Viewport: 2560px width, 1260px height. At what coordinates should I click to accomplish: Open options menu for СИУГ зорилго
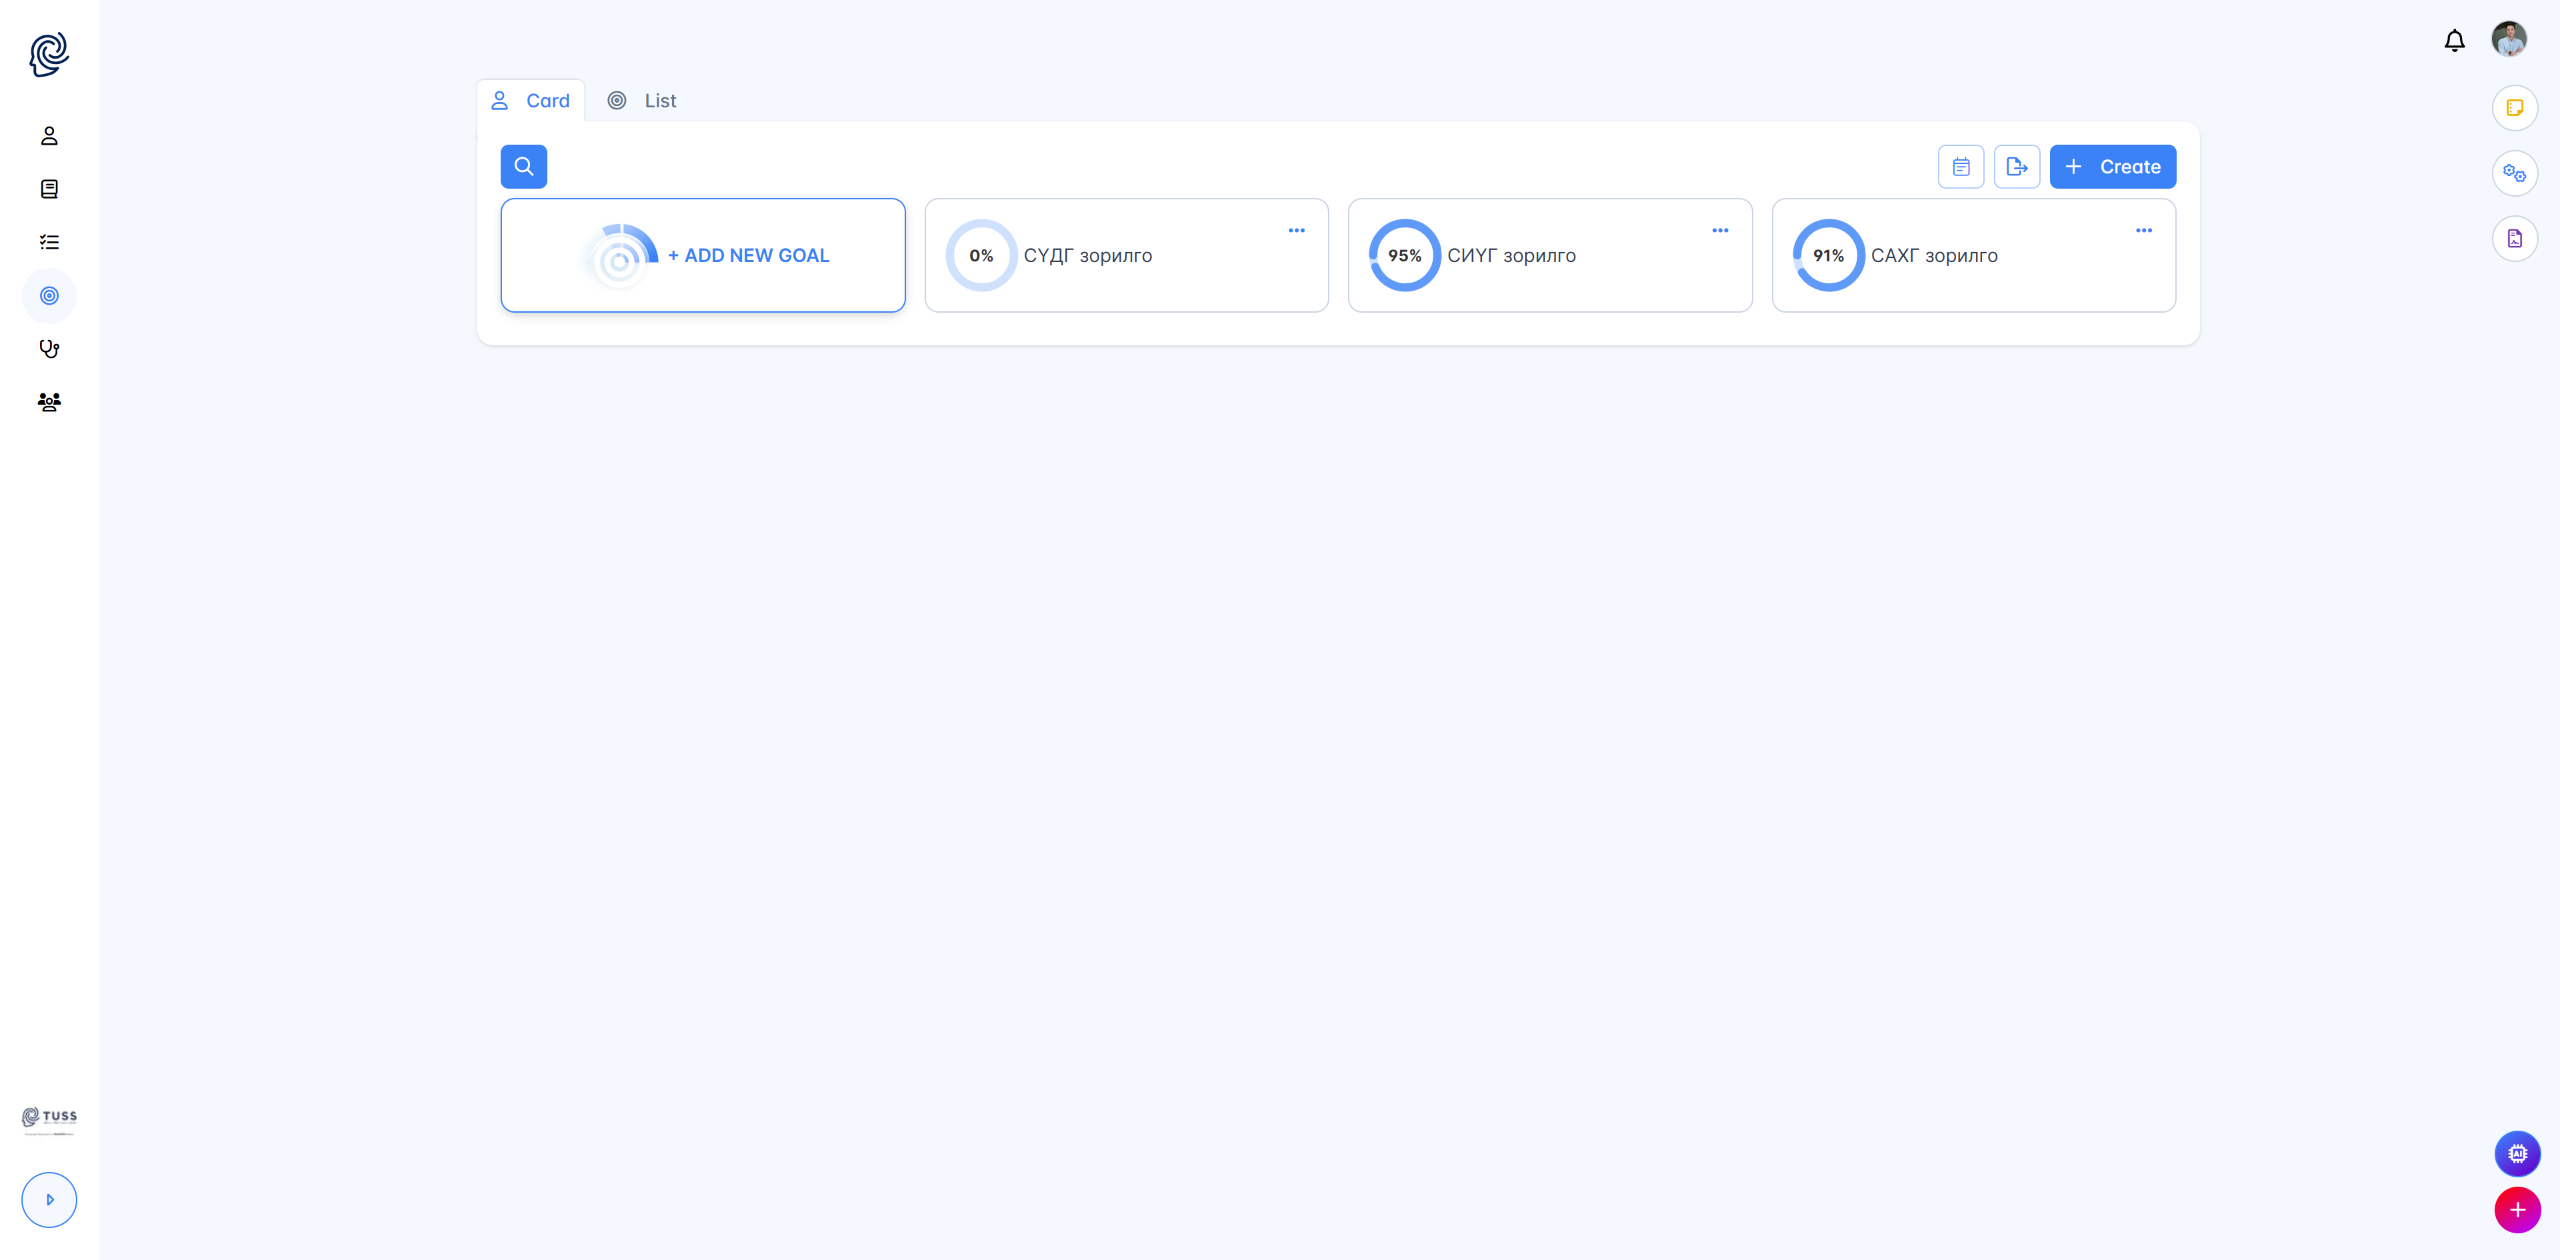(x=1720, y=231)
